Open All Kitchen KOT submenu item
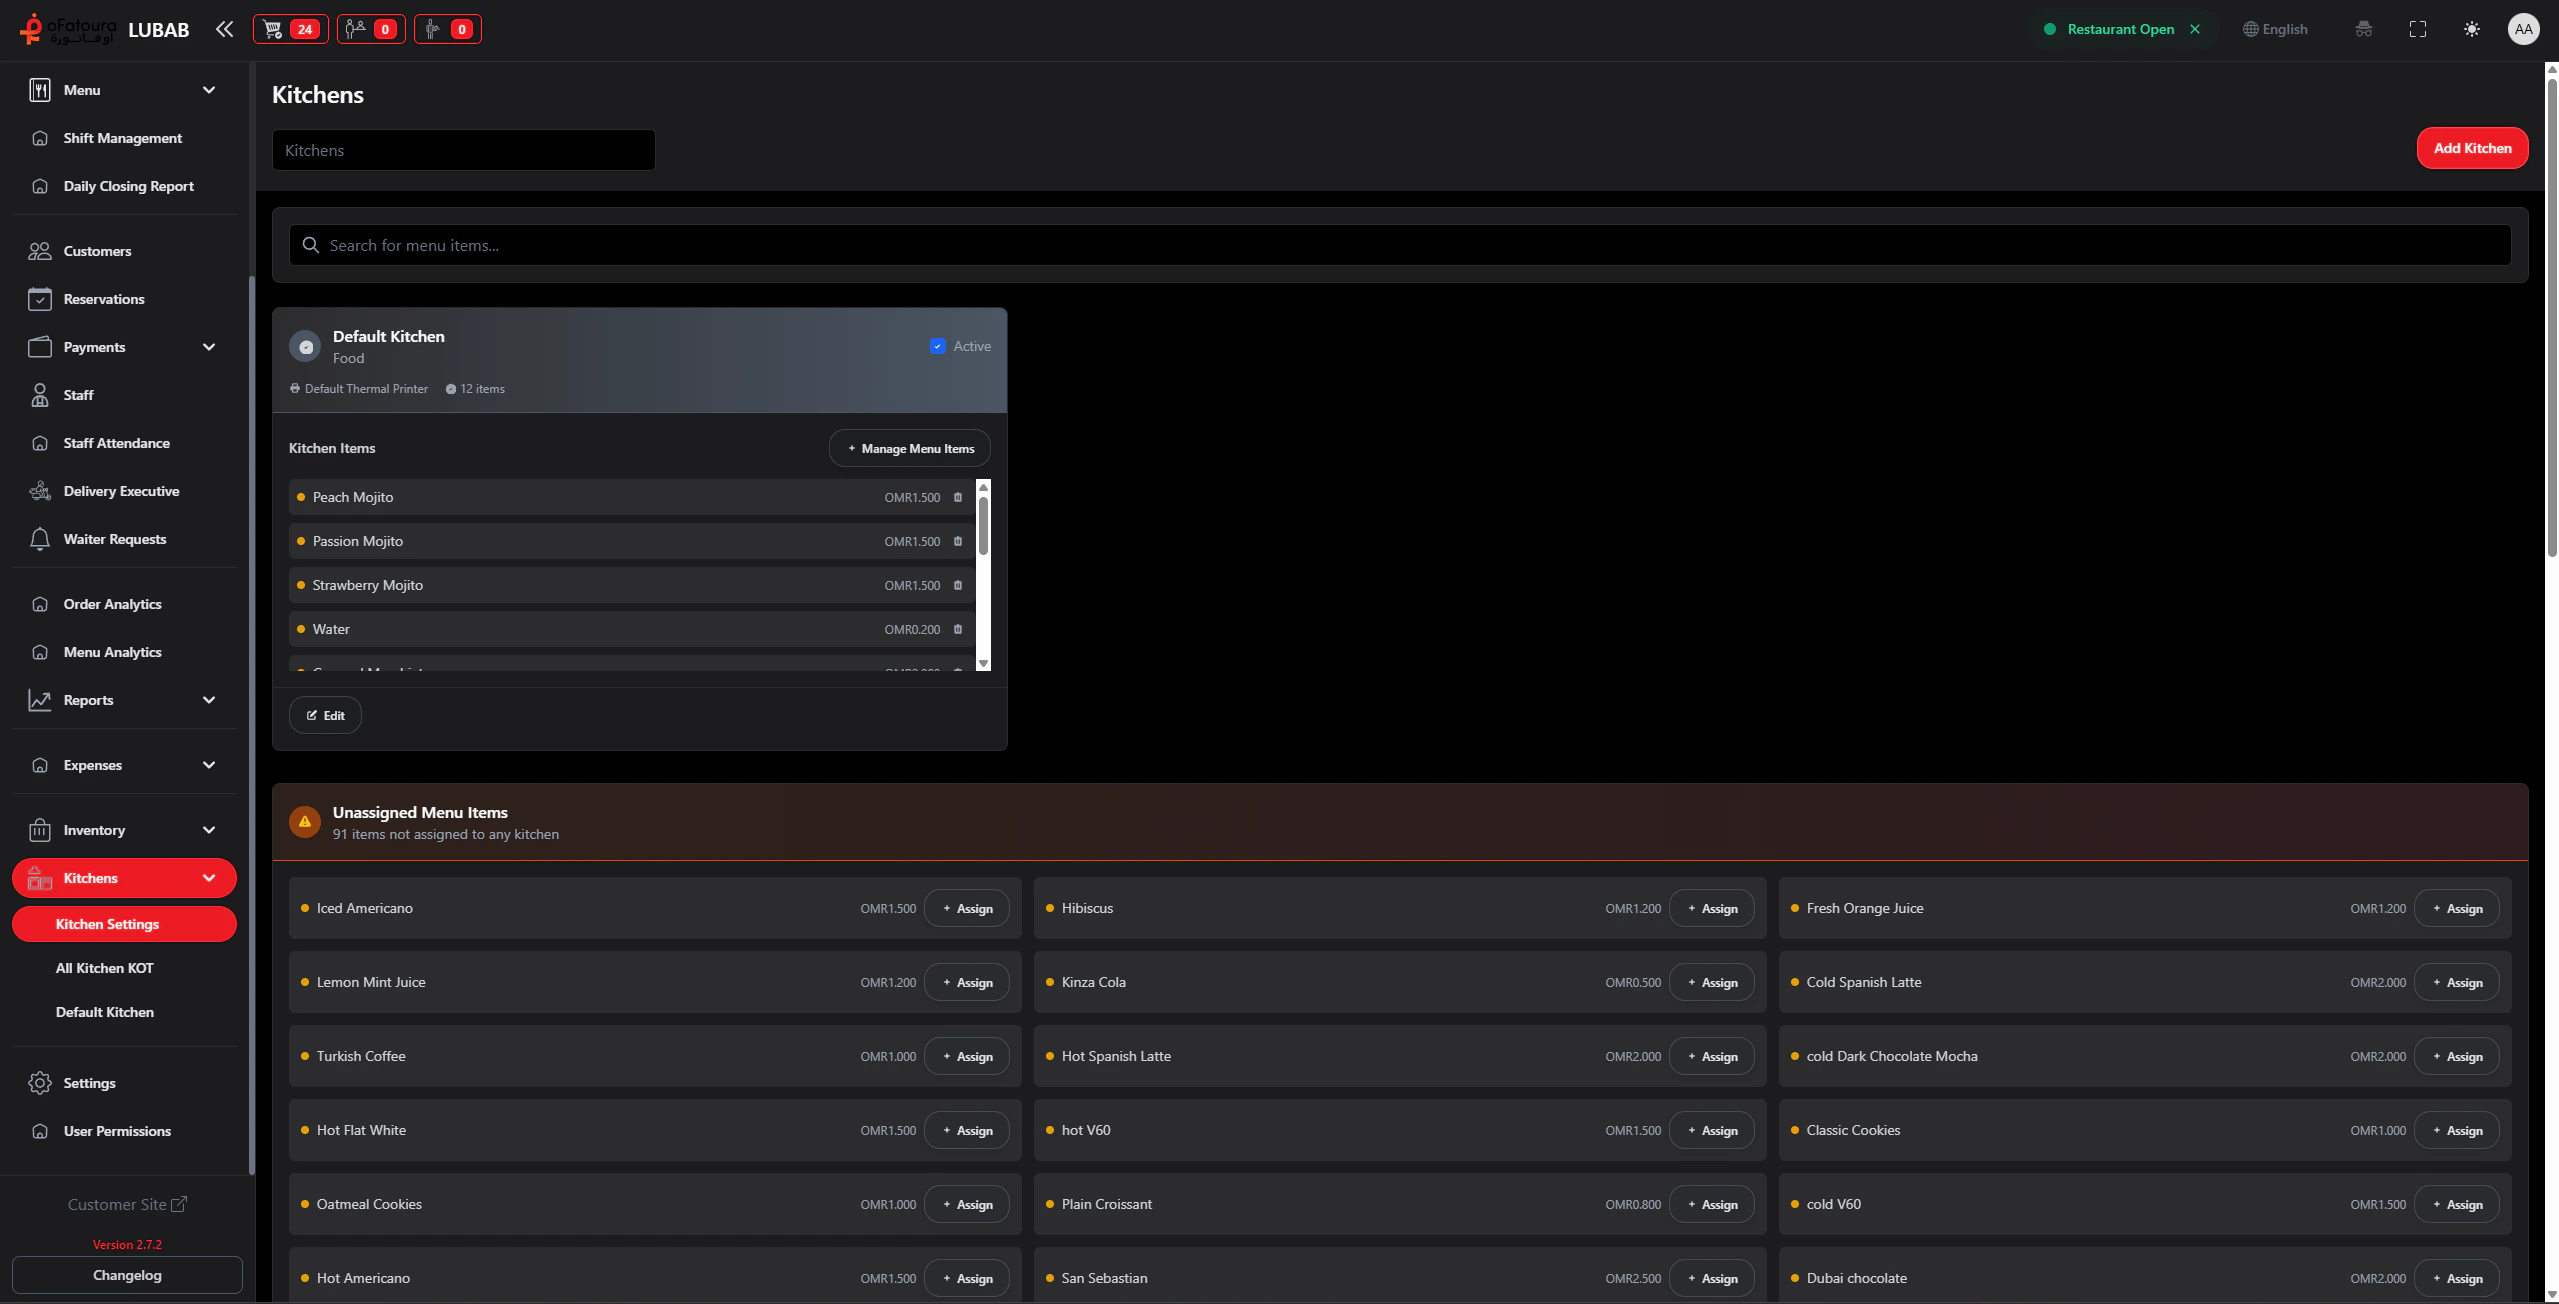The width and height of the screenshot is (2559, 1304). point(105,968)
